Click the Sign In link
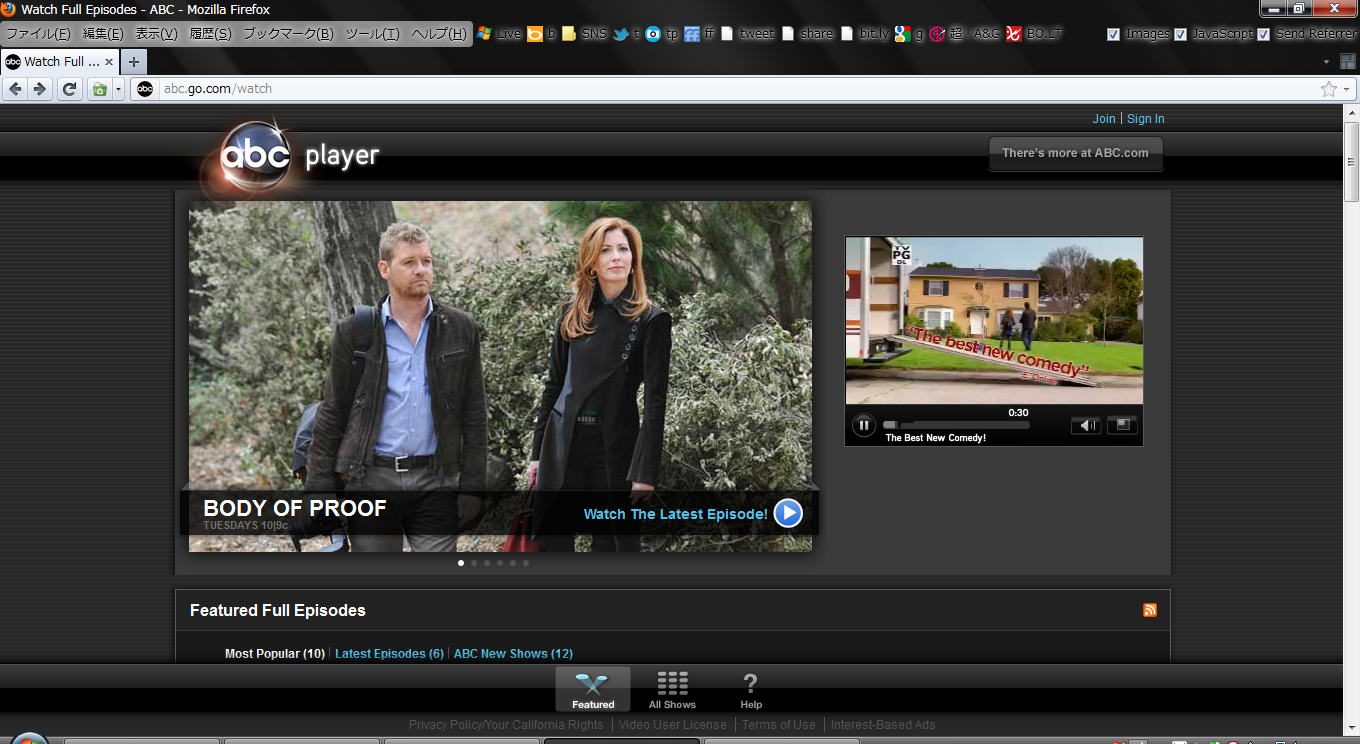This screenshot has height=744, width=1360. tap(1146, 119)
